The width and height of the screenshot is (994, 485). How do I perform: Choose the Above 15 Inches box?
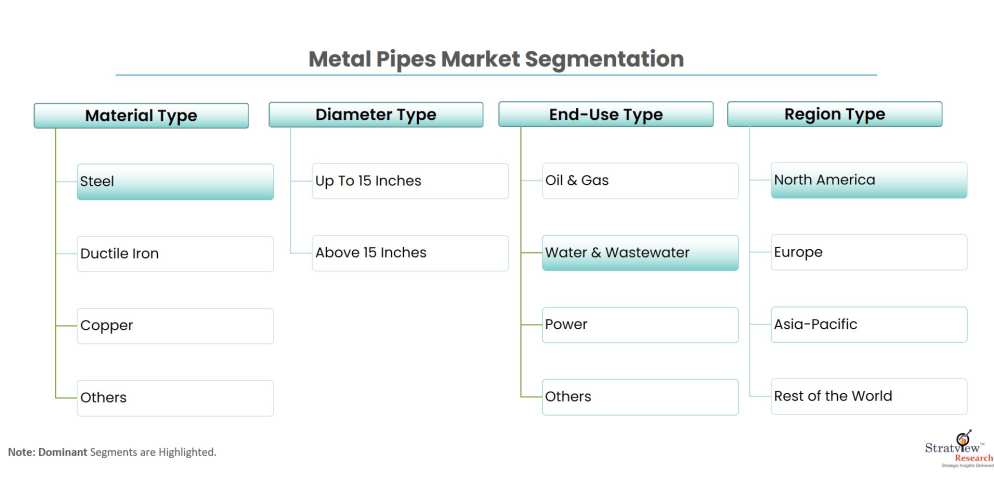[410, 253]
